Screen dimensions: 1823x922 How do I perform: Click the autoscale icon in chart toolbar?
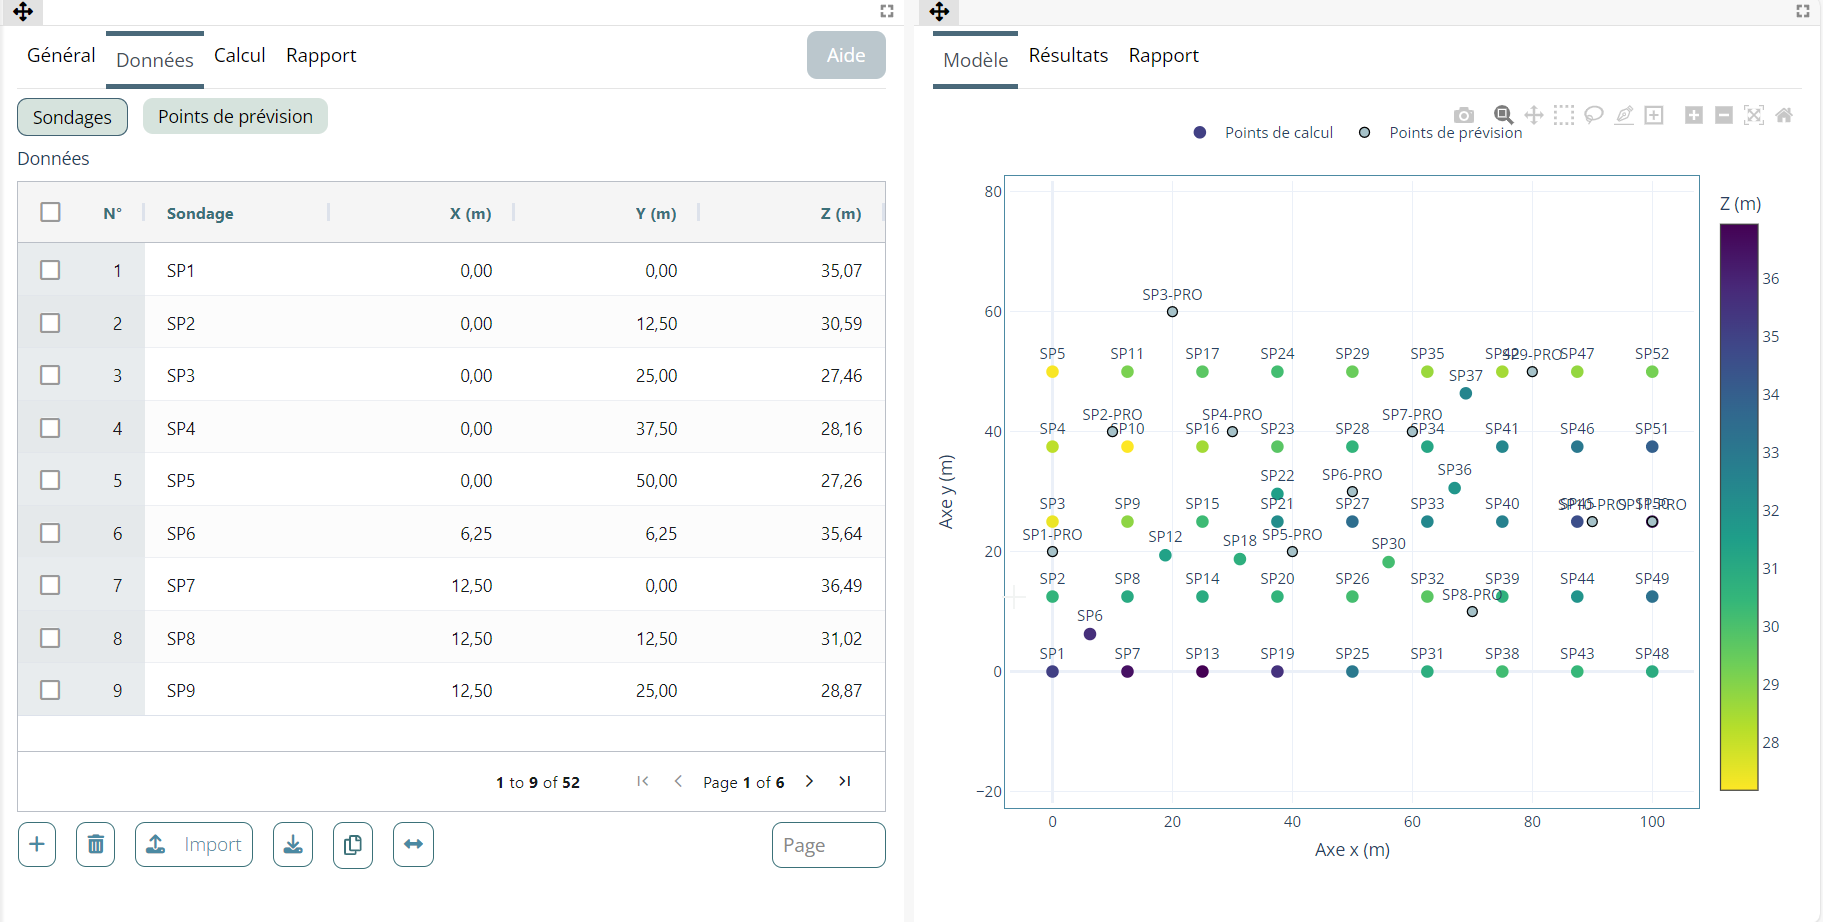(x=1754, y=115)
